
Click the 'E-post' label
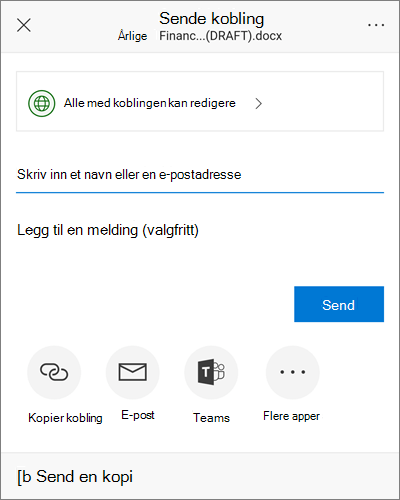point(138,415)
